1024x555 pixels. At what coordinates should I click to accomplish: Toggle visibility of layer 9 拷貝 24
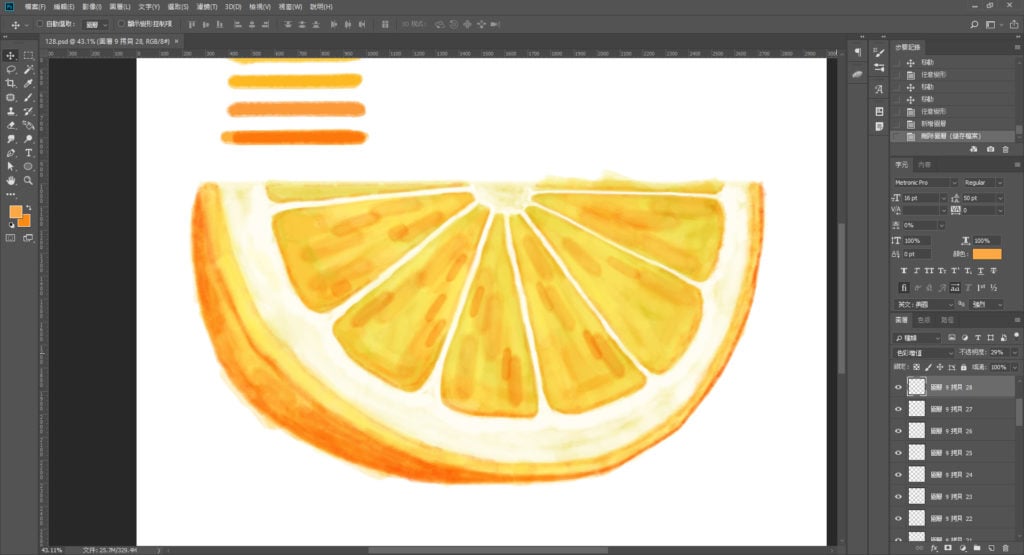(898, 474)
